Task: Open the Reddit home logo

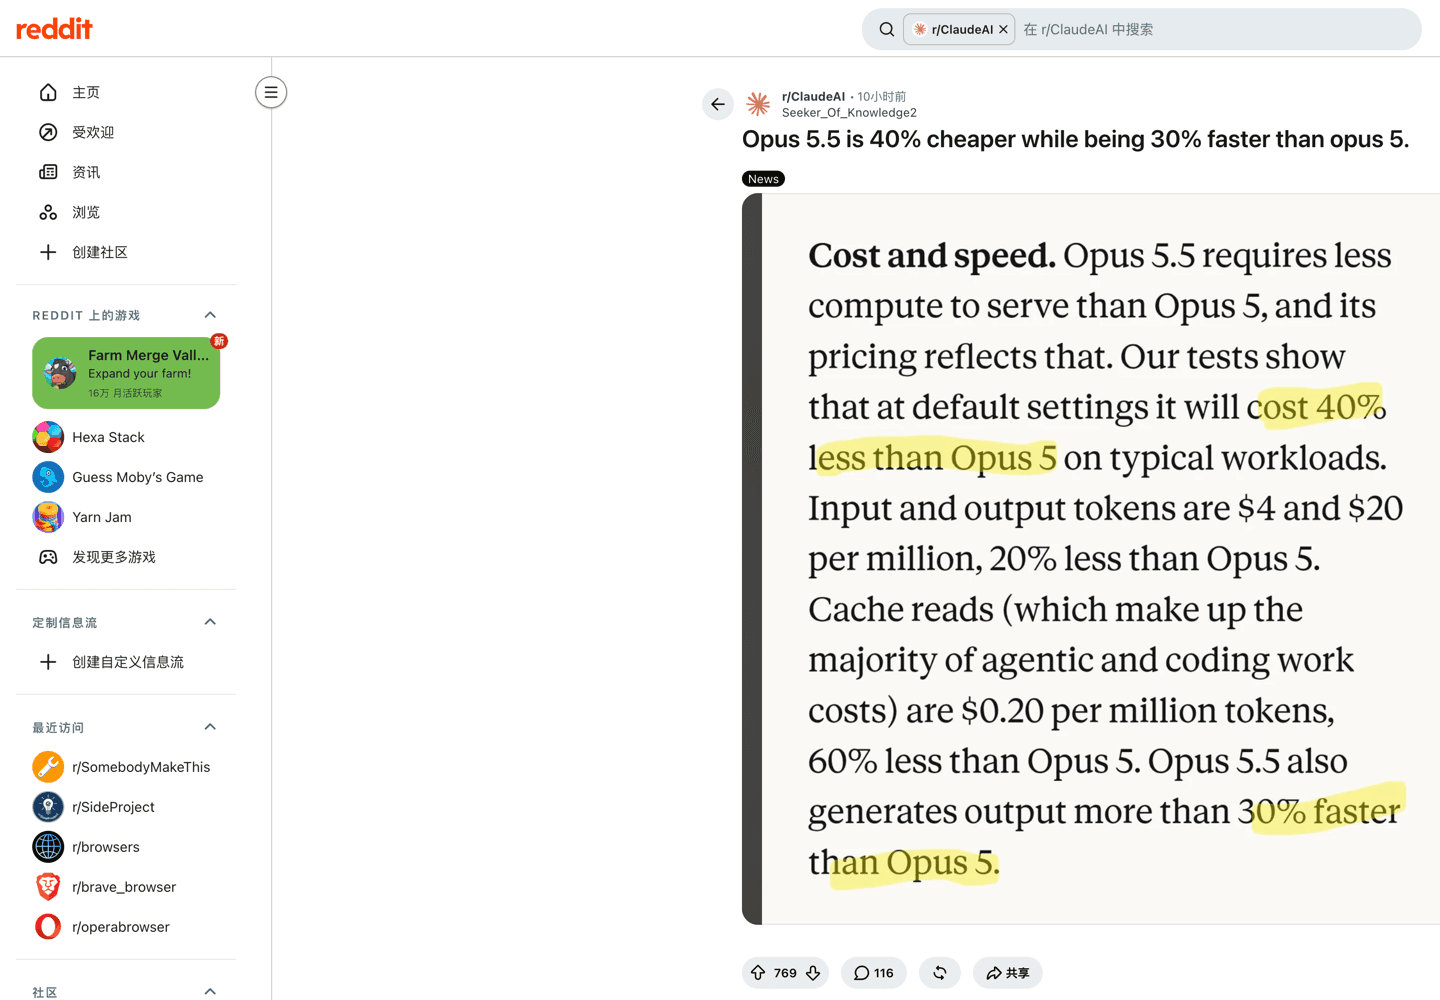Action: pos(54,29)
